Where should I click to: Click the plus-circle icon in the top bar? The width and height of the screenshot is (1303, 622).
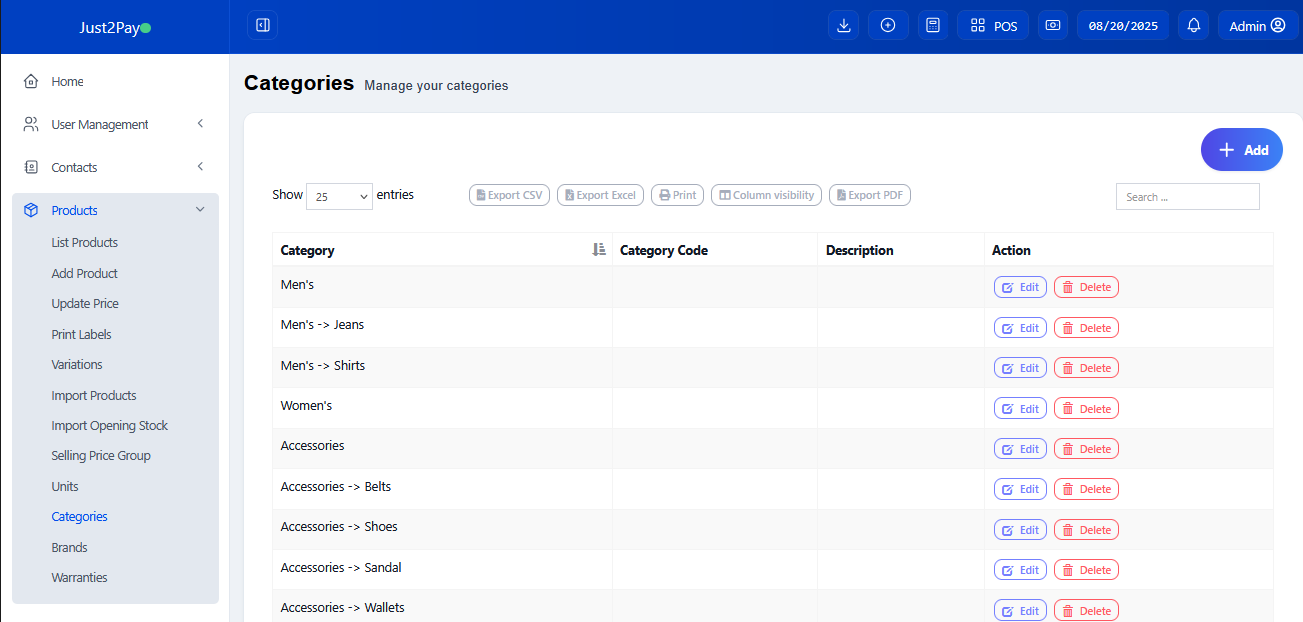888,26
